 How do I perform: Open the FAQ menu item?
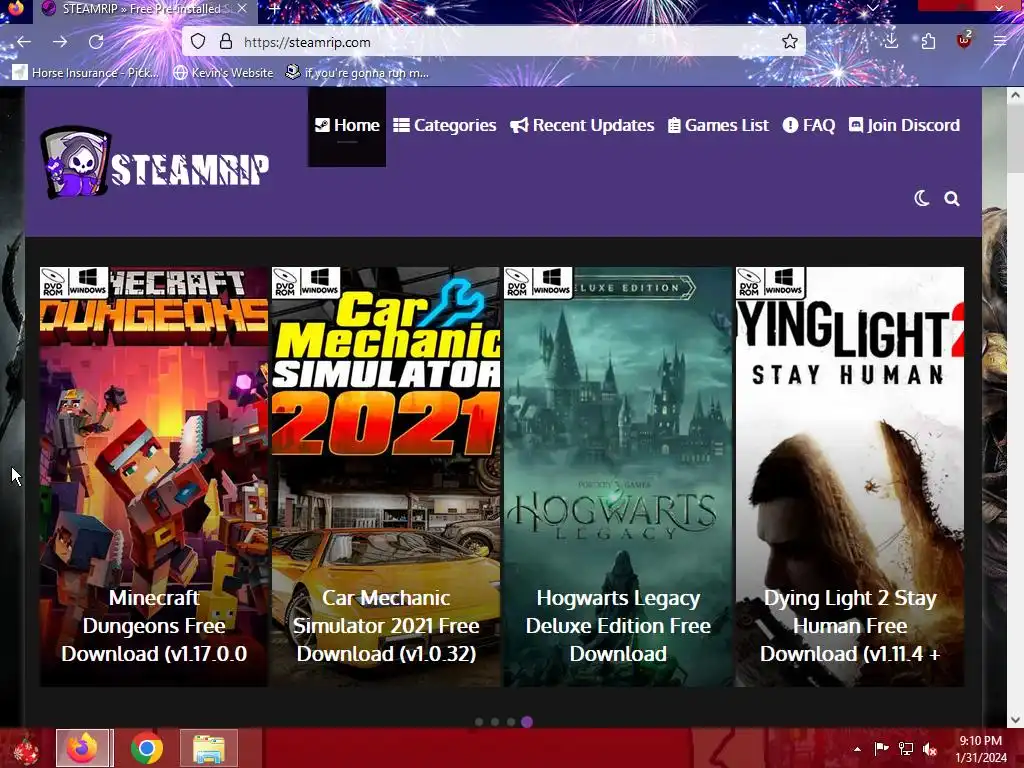click(809, 125)
